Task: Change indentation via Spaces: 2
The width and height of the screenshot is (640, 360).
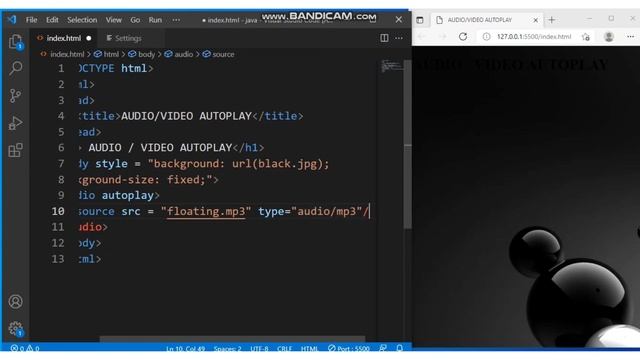Action: pos(227,349)
